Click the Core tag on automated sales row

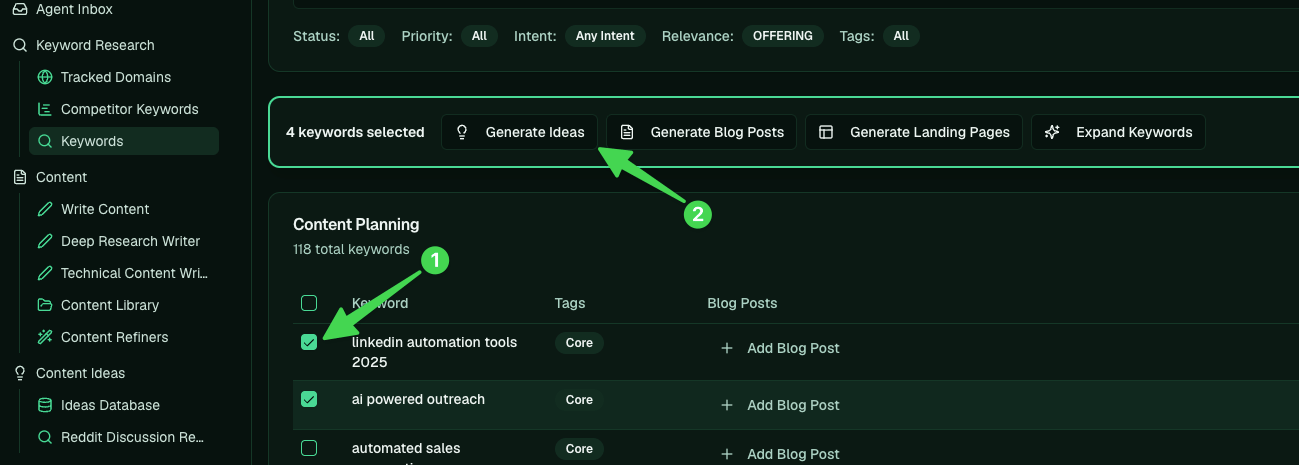pos(579,449)
